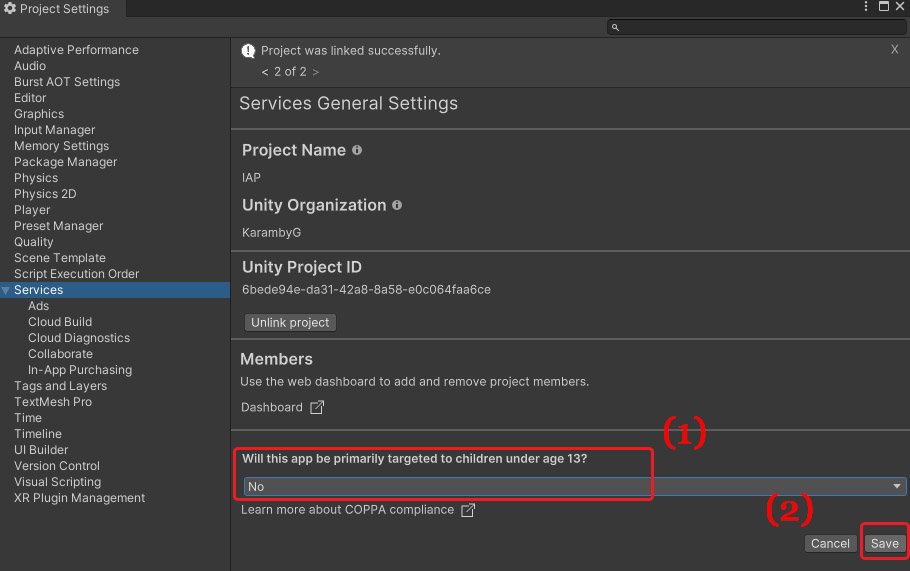The width and height of the screenshot is (910, 571).
Task: Open the Player settings category
Action: coord(32,210)
